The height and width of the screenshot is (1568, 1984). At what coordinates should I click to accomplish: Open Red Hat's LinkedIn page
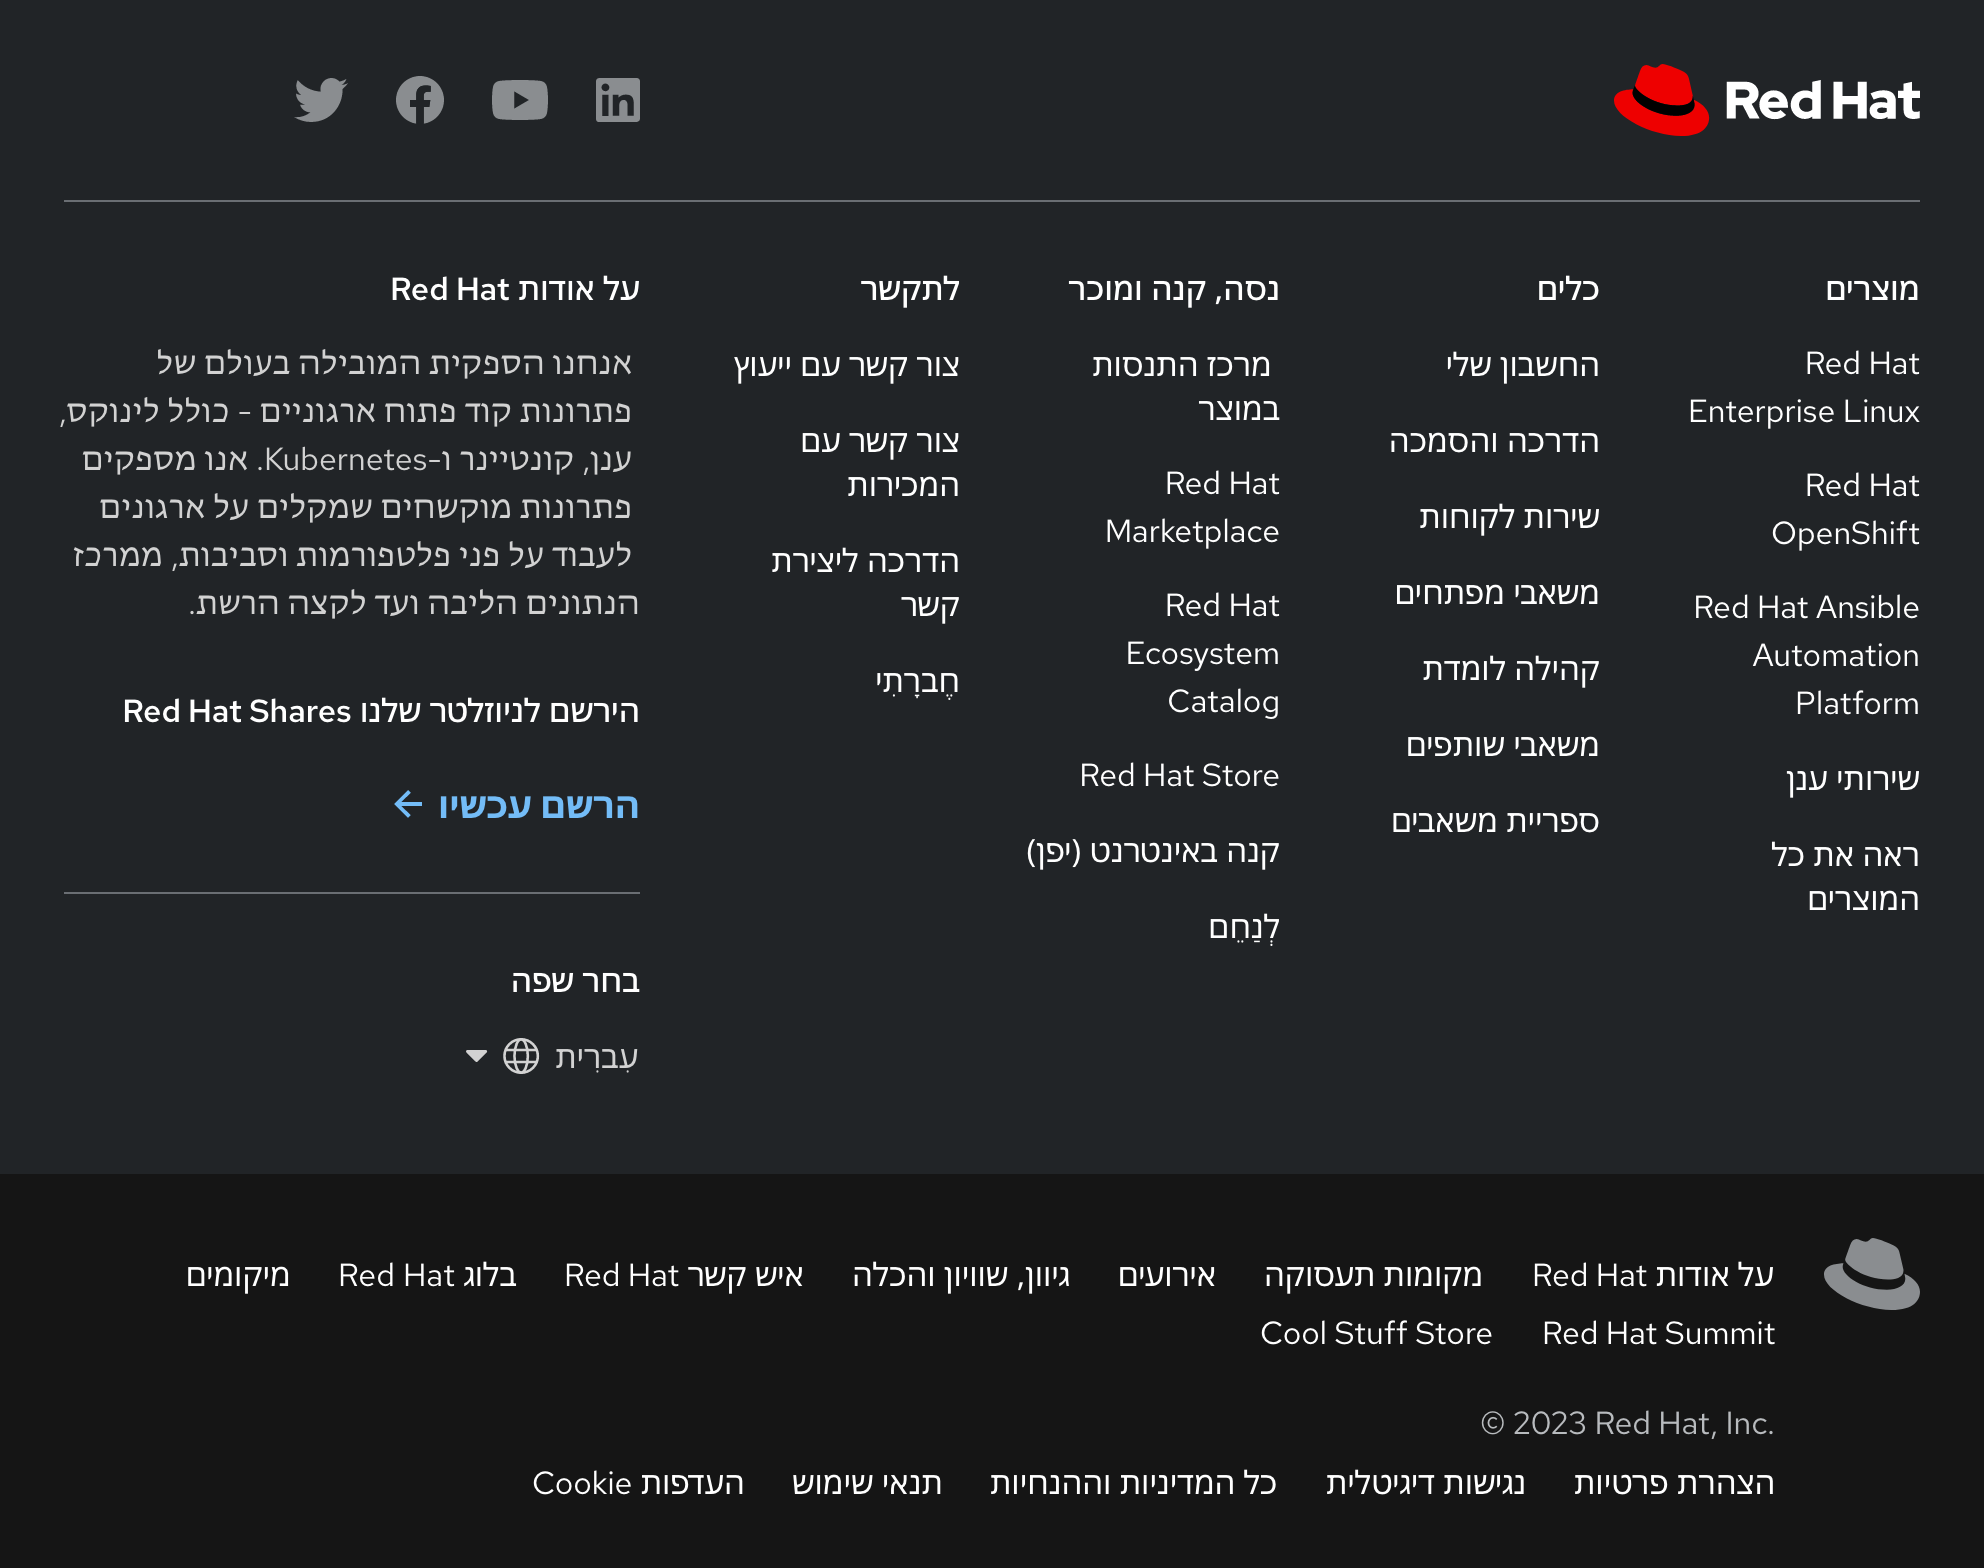617,100
